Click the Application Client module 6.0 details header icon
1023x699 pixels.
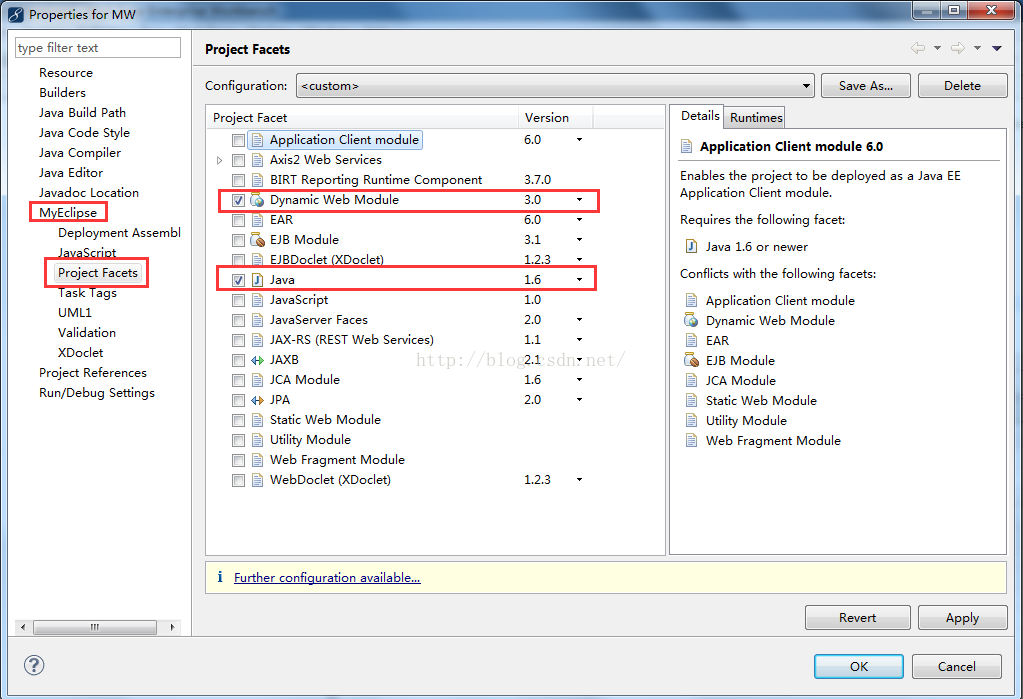[686, 146]
